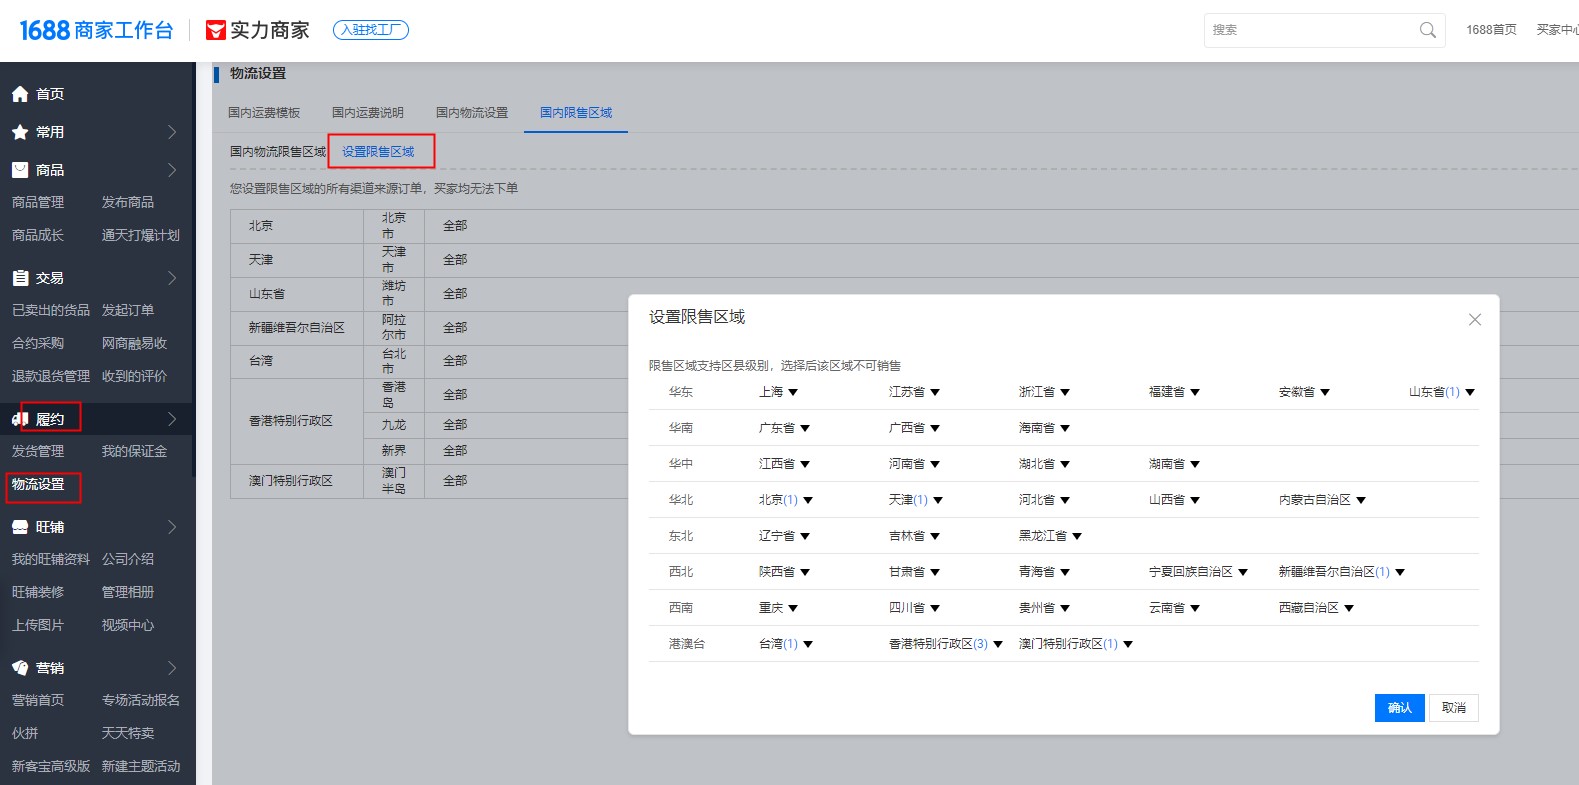
Task: Open 商品管理 sidebar link
Action: [x=38, y=203]
